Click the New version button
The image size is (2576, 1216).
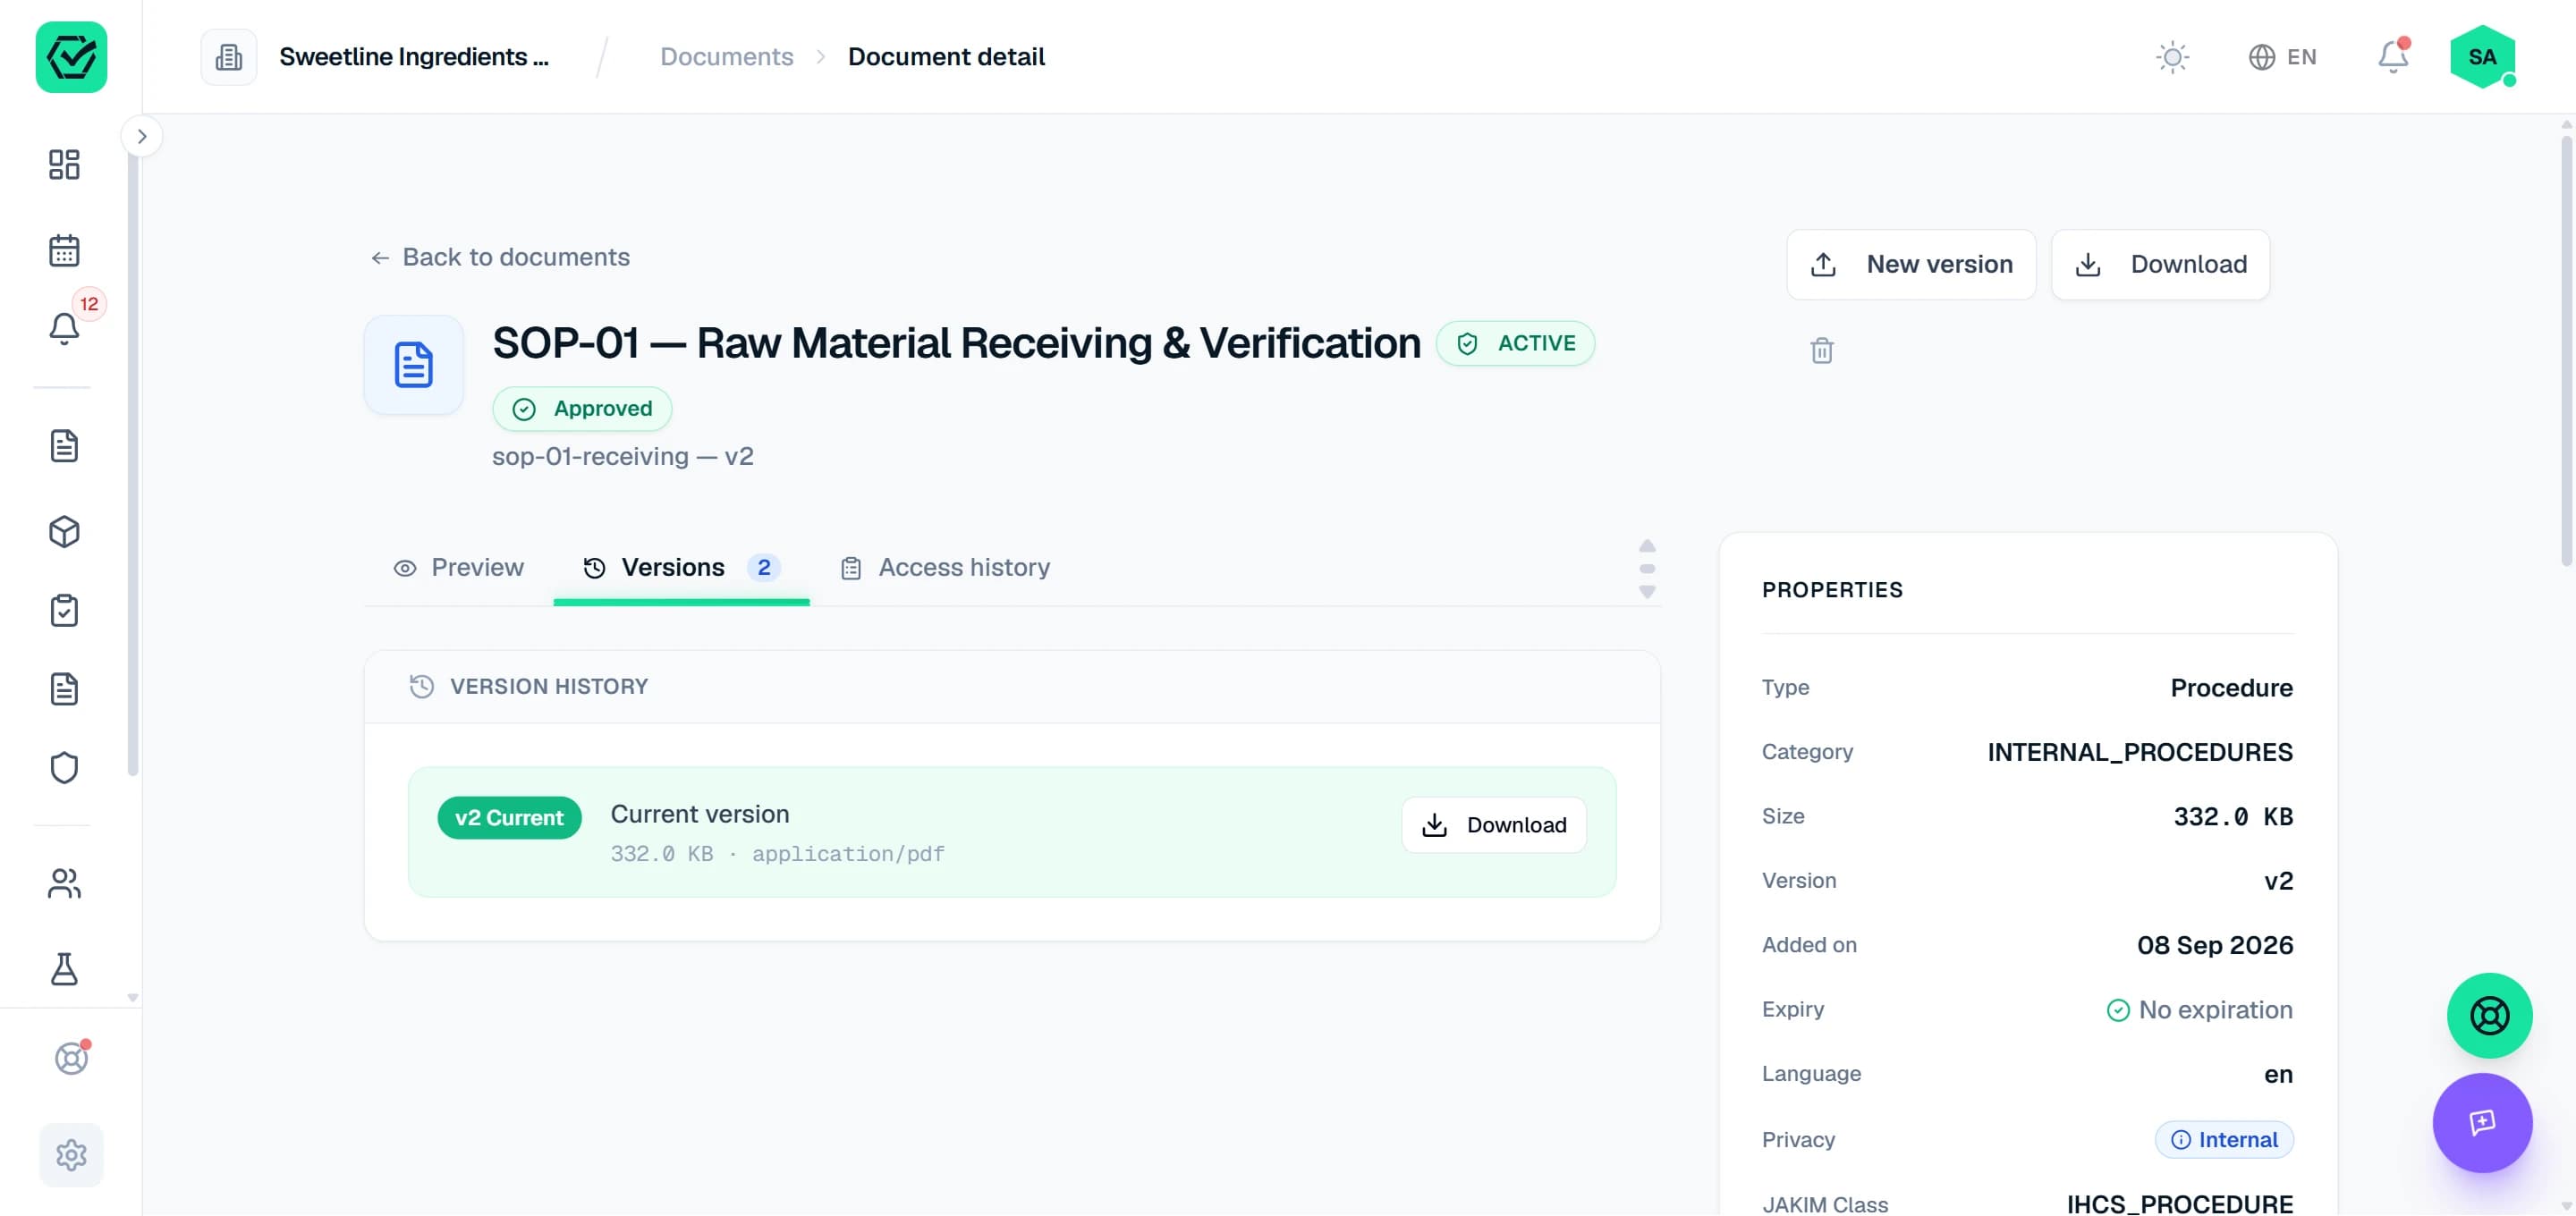pos(1911,265)
